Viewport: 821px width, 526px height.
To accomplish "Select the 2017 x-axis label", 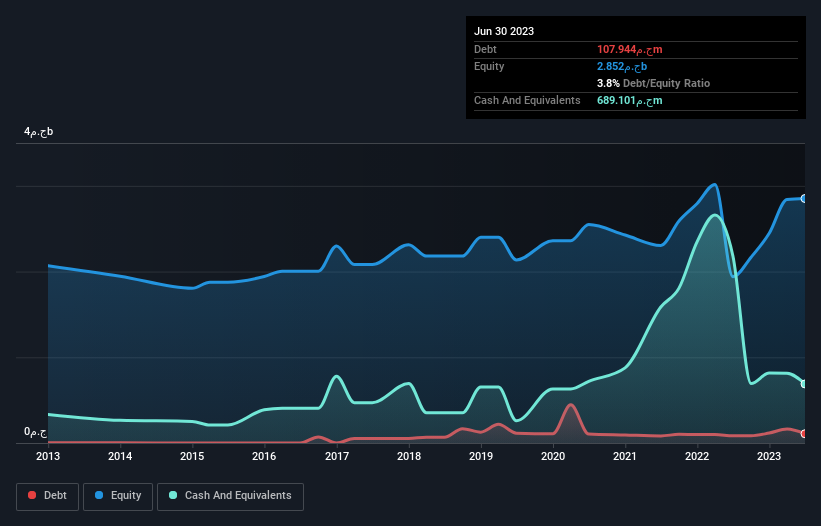I will (x=337, y=456).
